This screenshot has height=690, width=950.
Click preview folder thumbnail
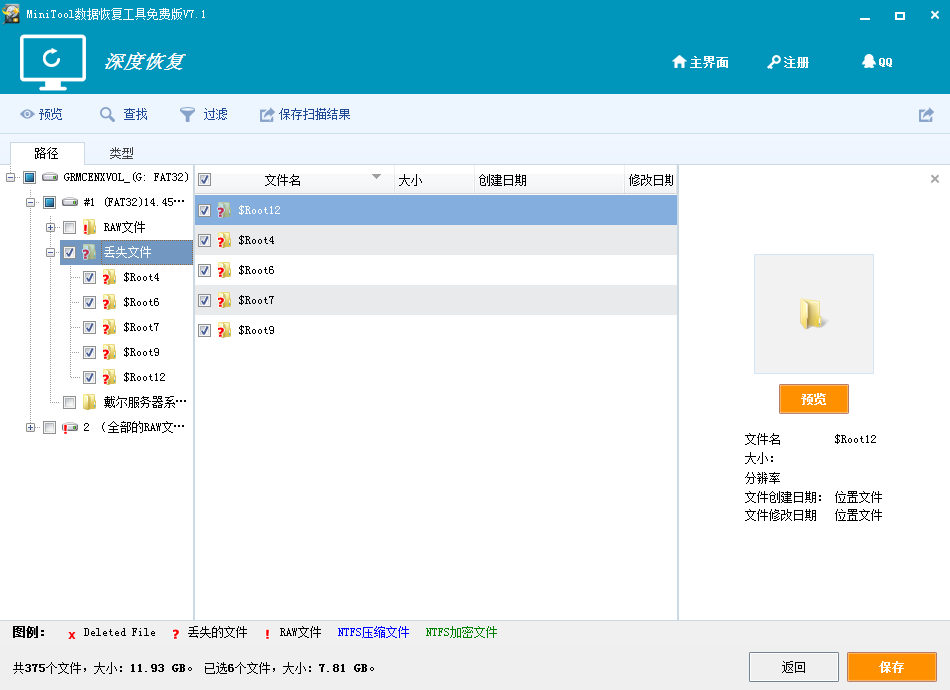click(814, 314)
